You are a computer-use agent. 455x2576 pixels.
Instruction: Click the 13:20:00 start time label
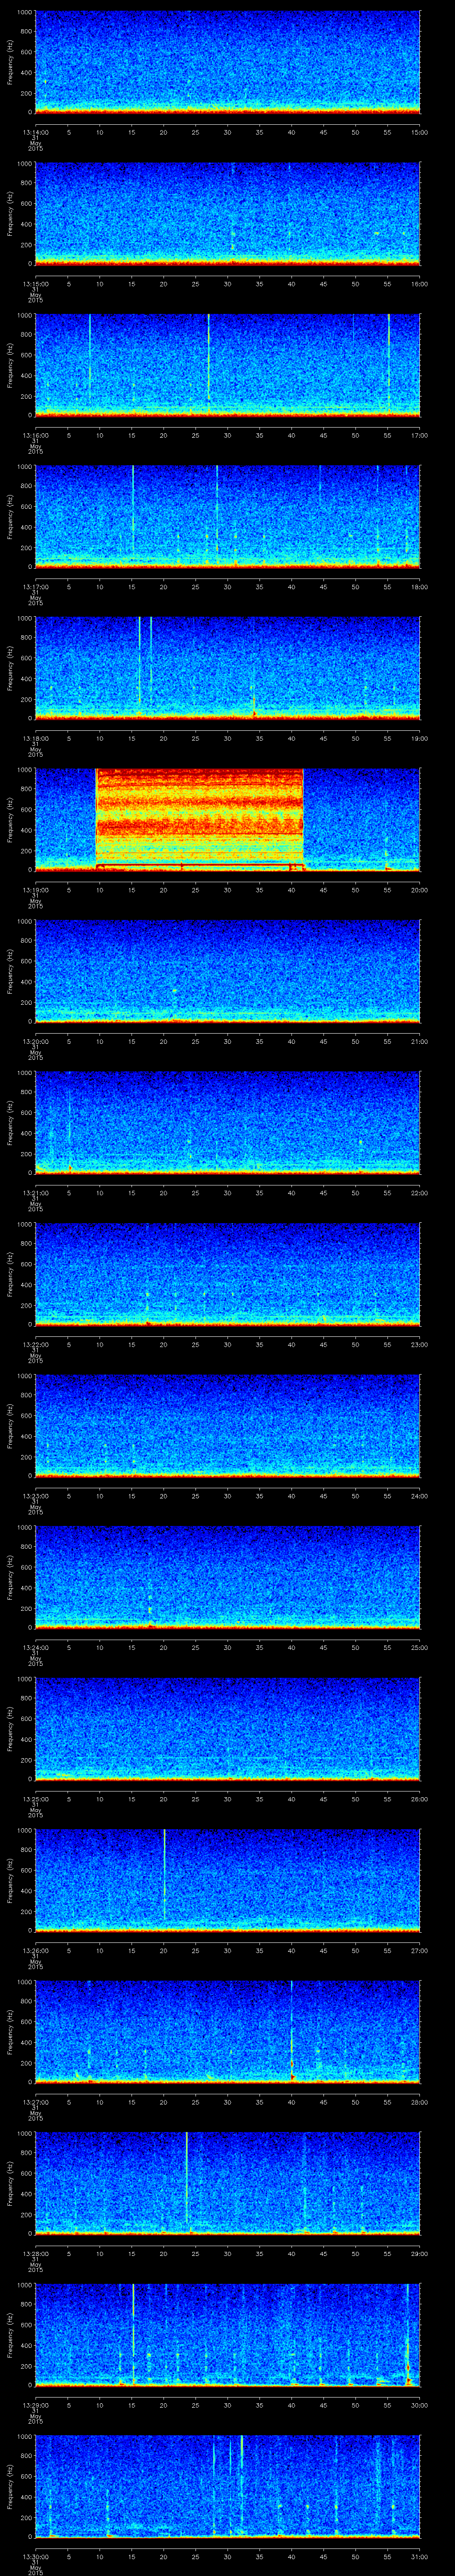coord(35,1041)
